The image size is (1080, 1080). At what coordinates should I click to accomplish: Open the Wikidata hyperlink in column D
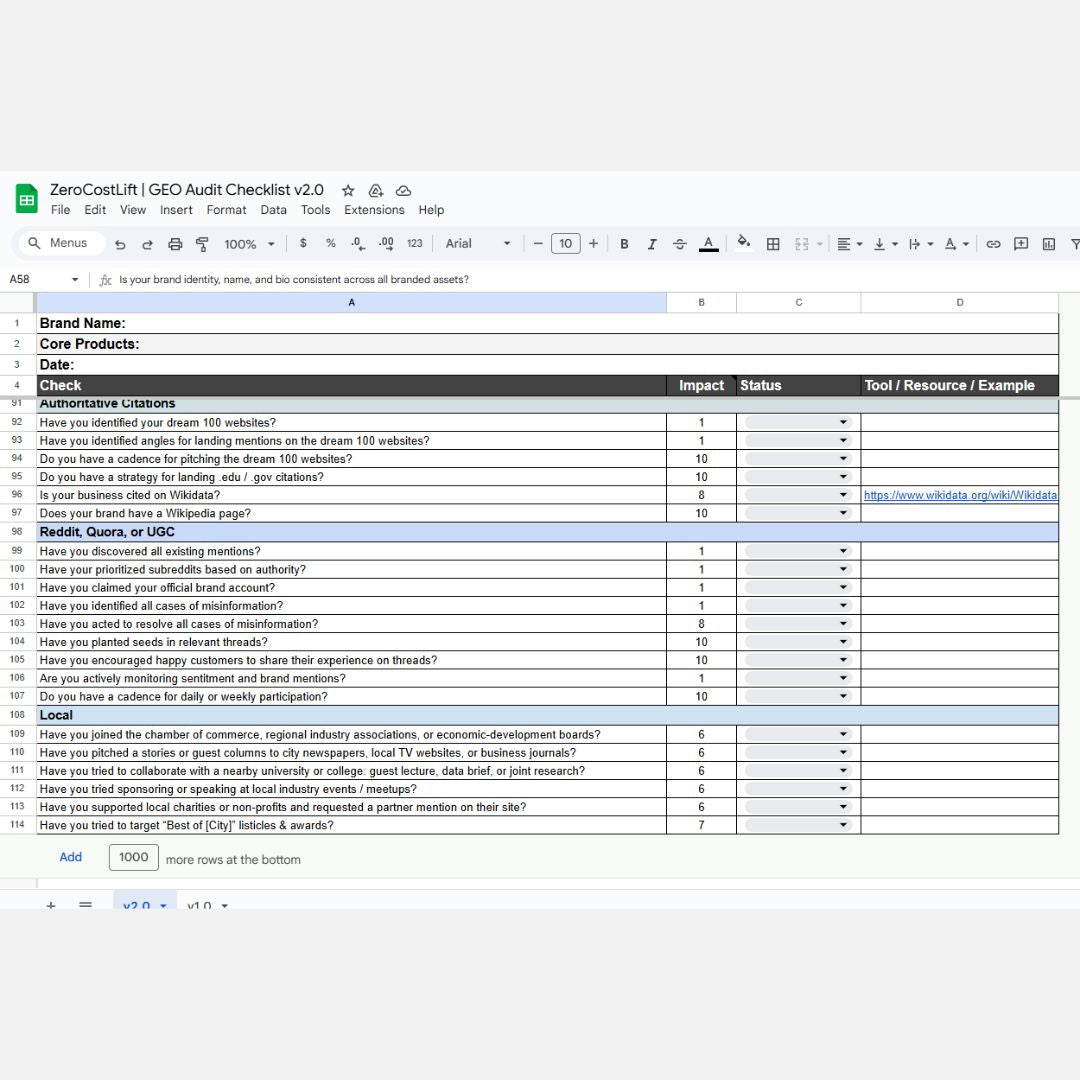pos(959,495)
